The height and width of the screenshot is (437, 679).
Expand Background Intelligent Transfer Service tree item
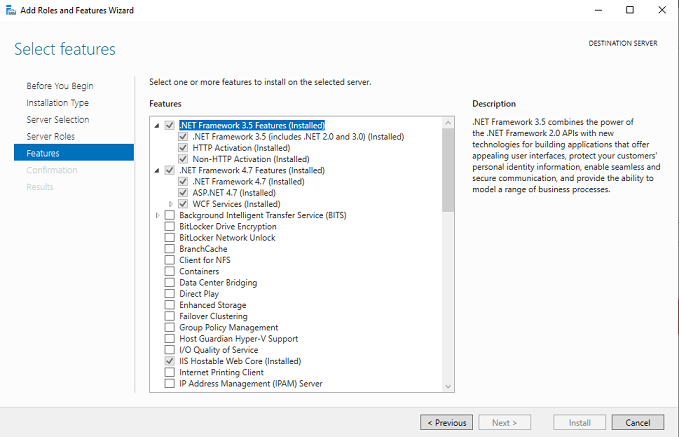point(157,215)
